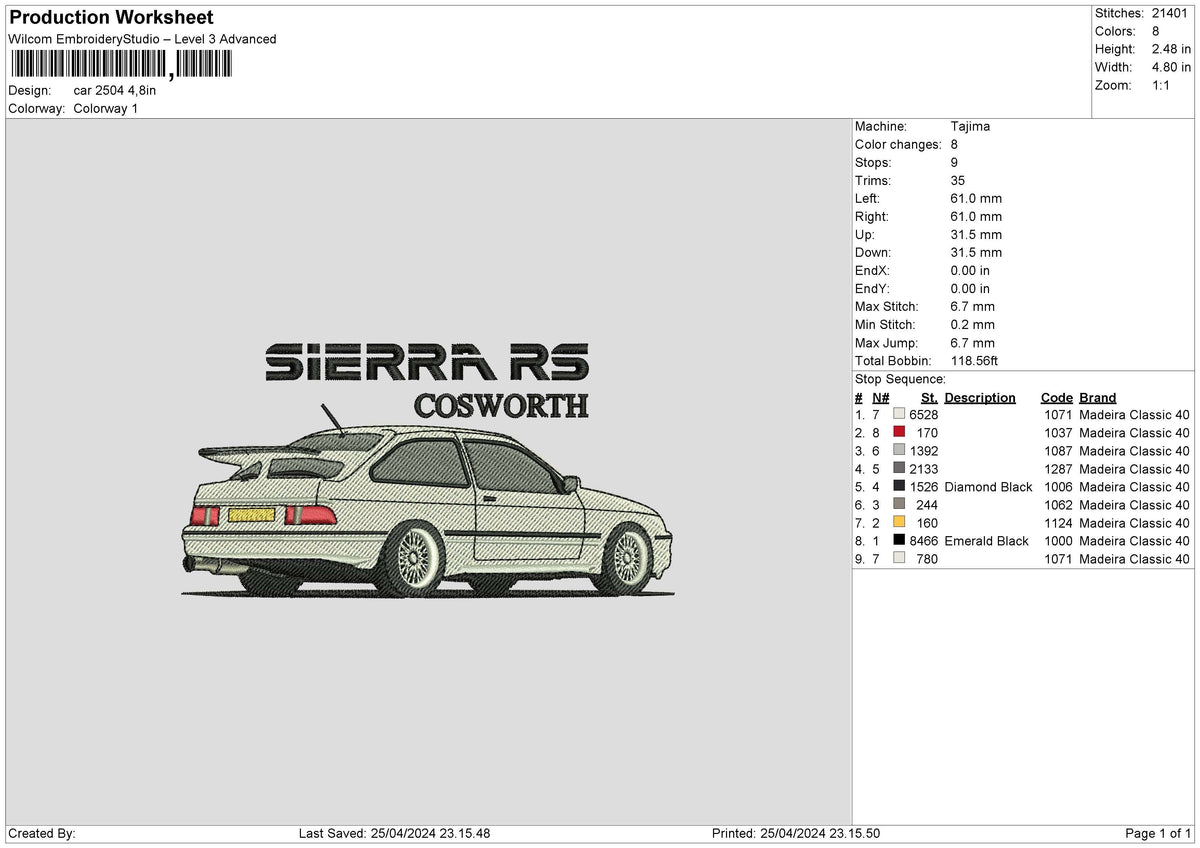
Task: Click the 'Code' column header
Action: point(1056,398)
